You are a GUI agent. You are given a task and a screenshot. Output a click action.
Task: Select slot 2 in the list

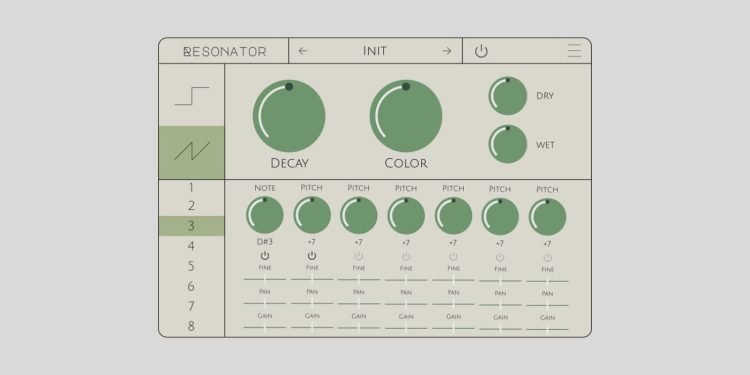pos(191,206)
